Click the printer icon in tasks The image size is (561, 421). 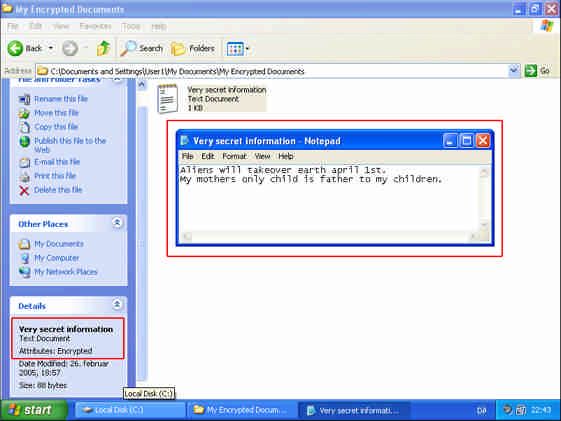[24, 177]
